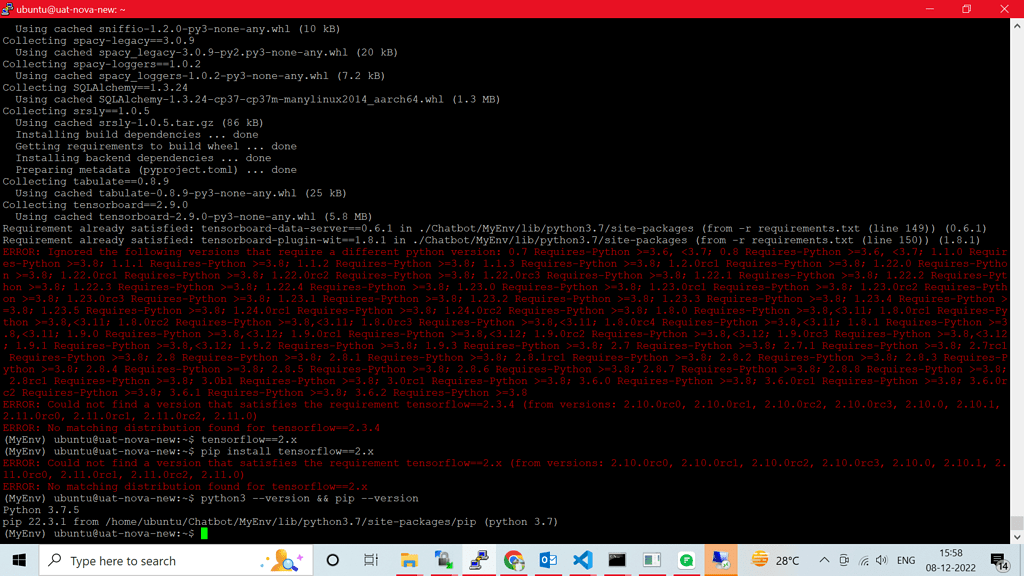Viewport: 1024px width, 576px height.
Task: Click the Task View button
Action: coord(371,560)
